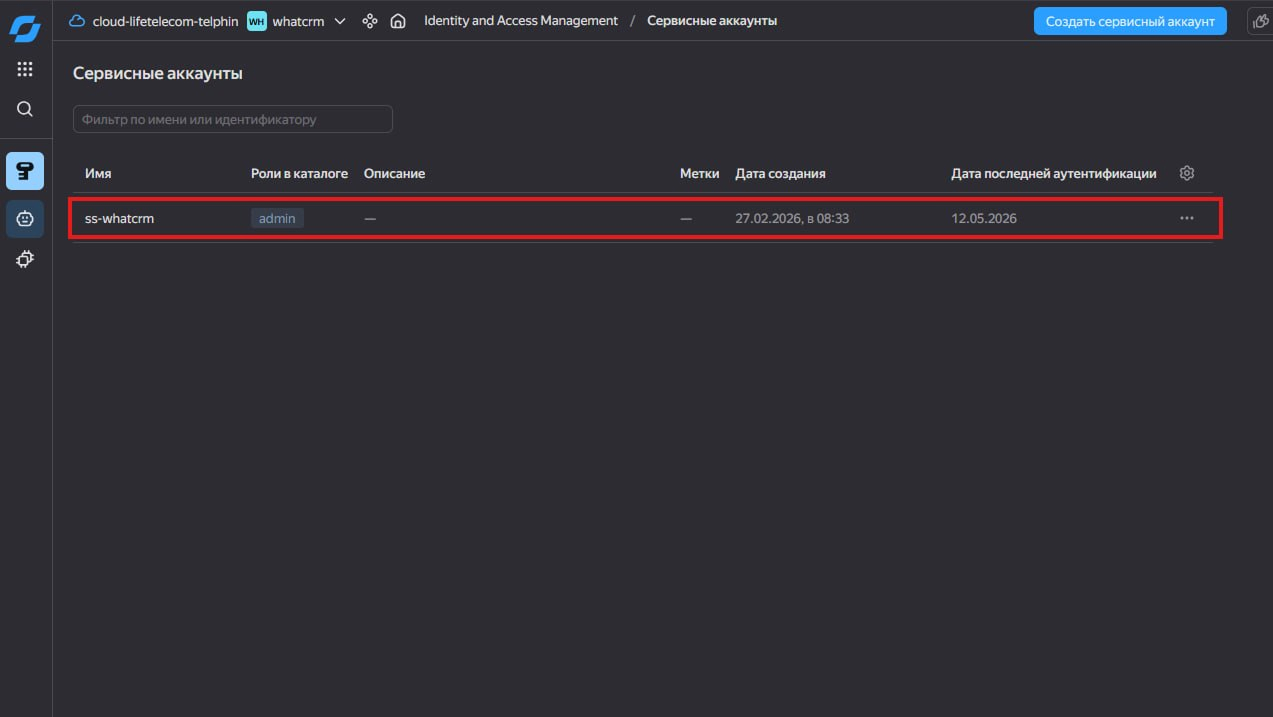1273x717 pixels.
Task: Click the Описание column header
Action: pyautogui.click(x=394, y=173)
